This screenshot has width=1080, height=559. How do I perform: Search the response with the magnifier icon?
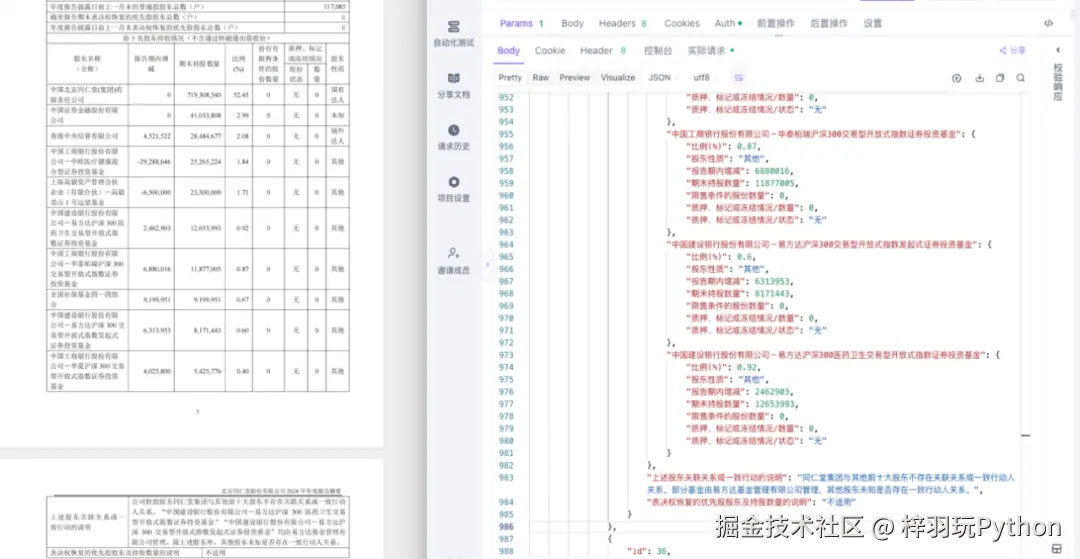coord(1021,77)
